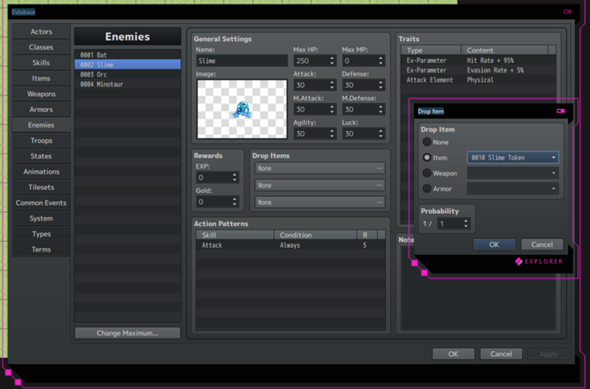590x389 pixels.
Task: Open the Types tab
Action: 41,234
